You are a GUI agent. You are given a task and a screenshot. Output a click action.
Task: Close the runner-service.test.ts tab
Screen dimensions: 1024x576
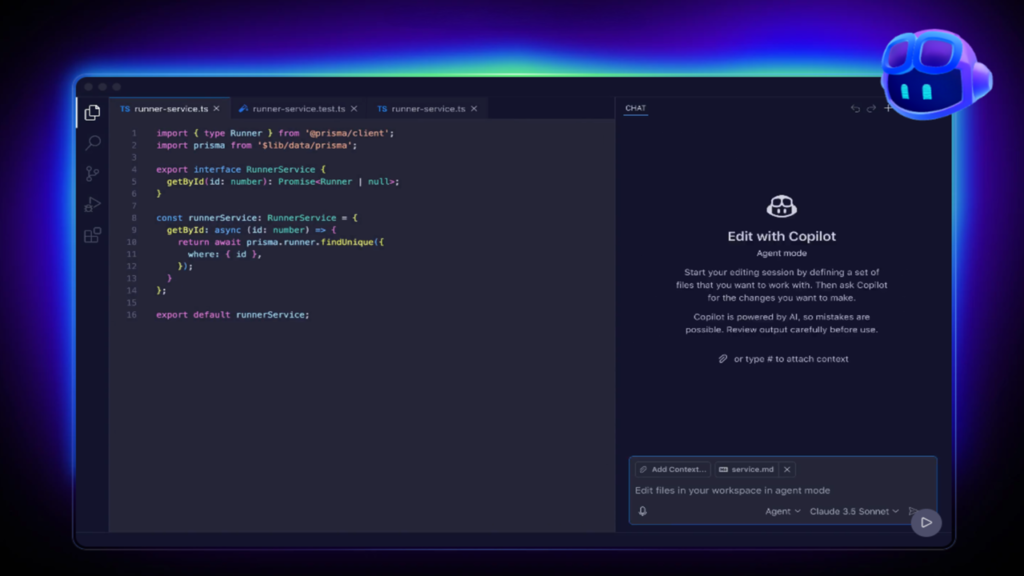click(x=356, y=108)
